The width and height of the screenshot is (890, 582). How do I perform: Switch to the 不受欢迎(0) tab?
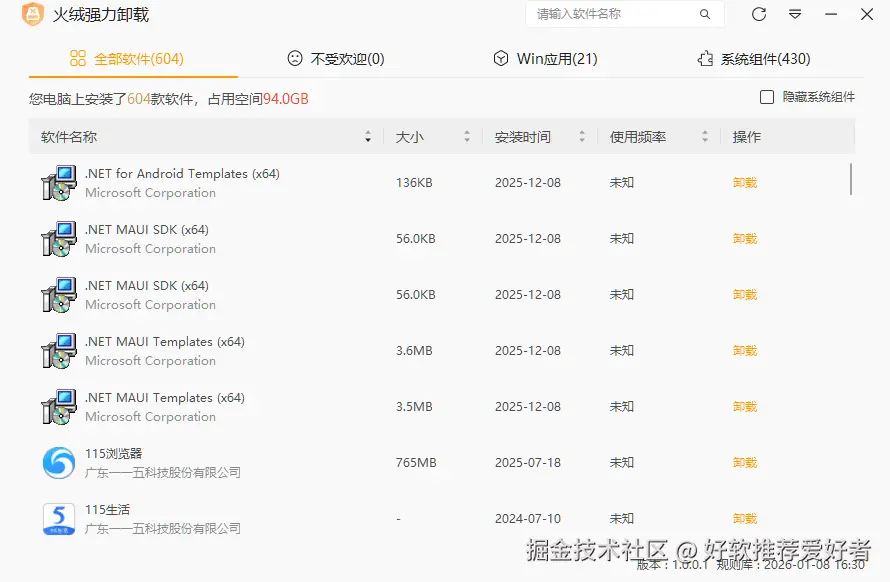point(336,58)
